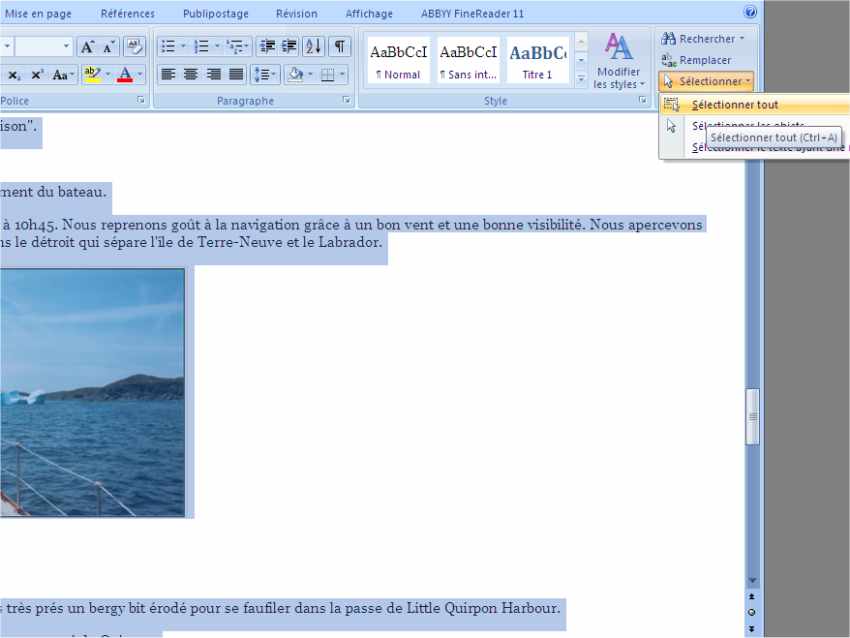The width and height of the screenshot is (850, 638).
Task: Center the paragraph text
Action: (191, 75)
